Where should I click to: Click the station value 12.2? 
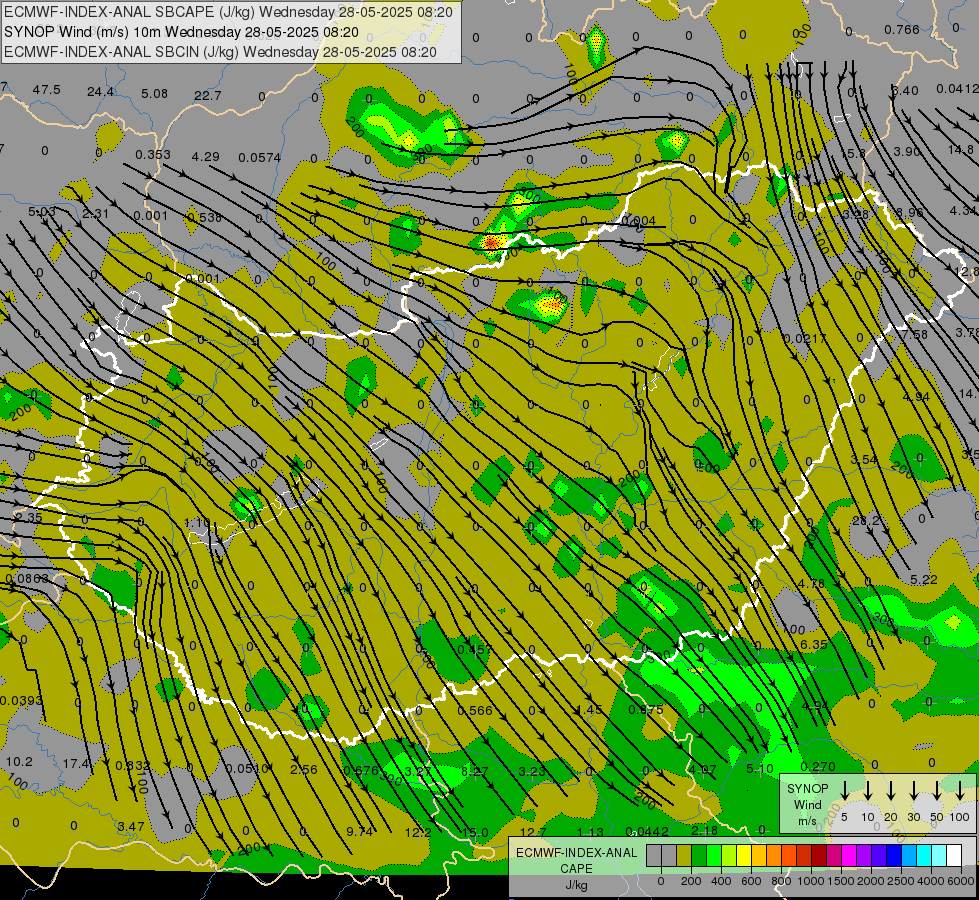tap(418, 831)
